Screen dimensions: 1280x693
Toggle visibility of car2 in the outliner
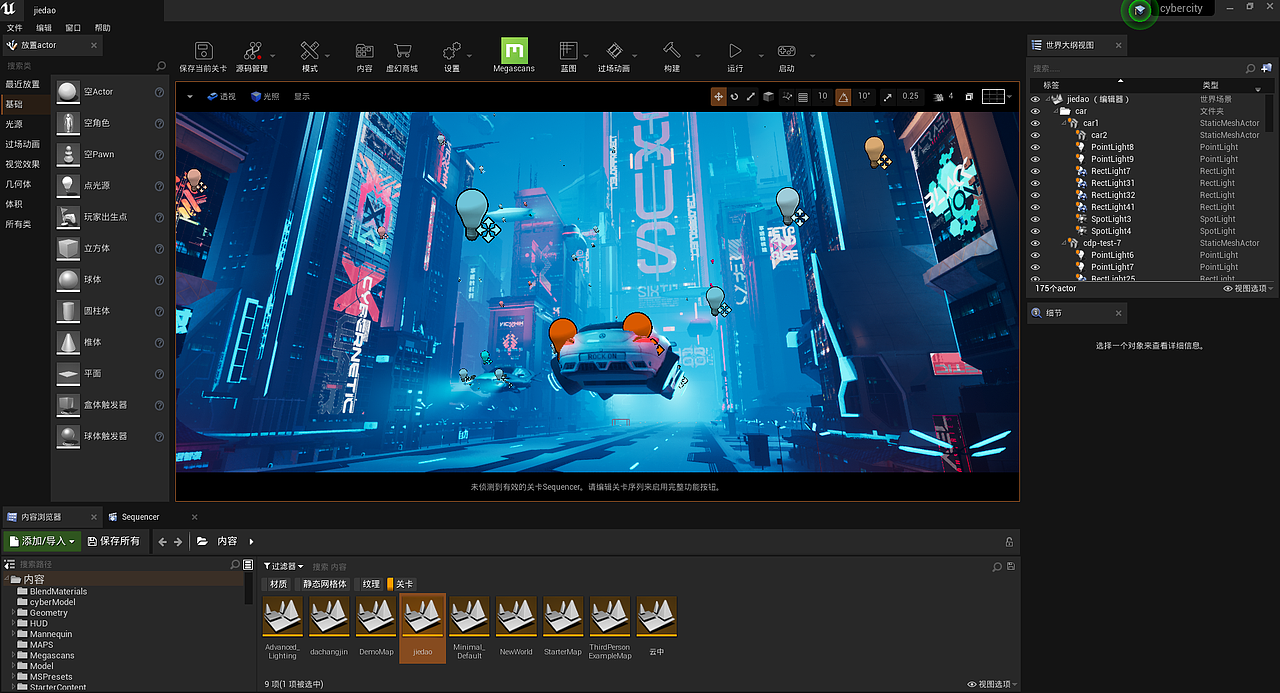(x=1035, y=135)
